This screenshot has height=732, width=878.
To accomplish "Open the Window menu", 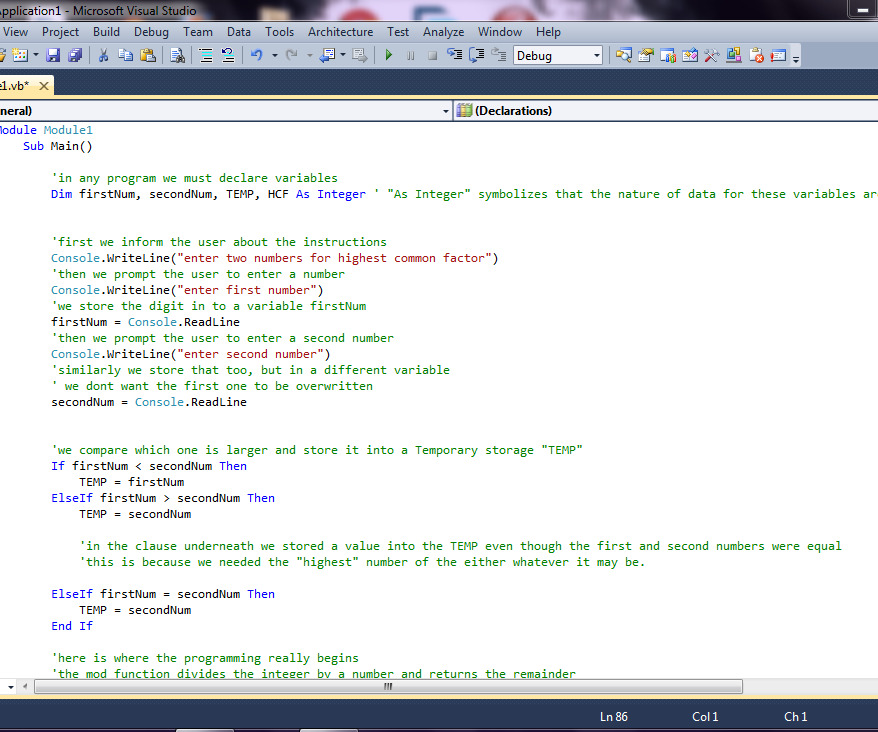I will coord(499,32).
